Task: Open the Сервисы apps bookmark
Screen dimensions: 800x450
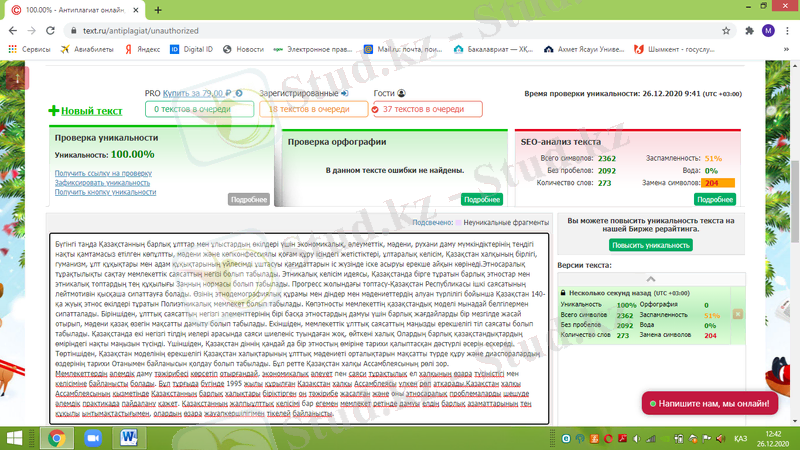Action: (30, 49)
